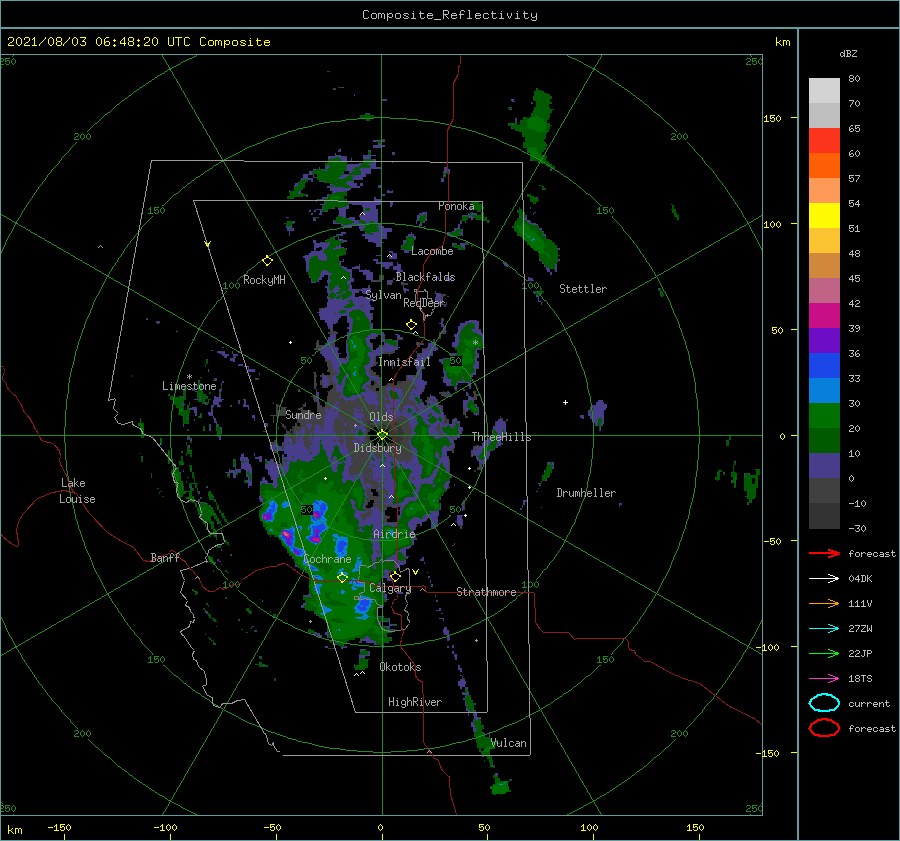
Task: Click the dBZ legend heading
Action: (x=848, y=53)
